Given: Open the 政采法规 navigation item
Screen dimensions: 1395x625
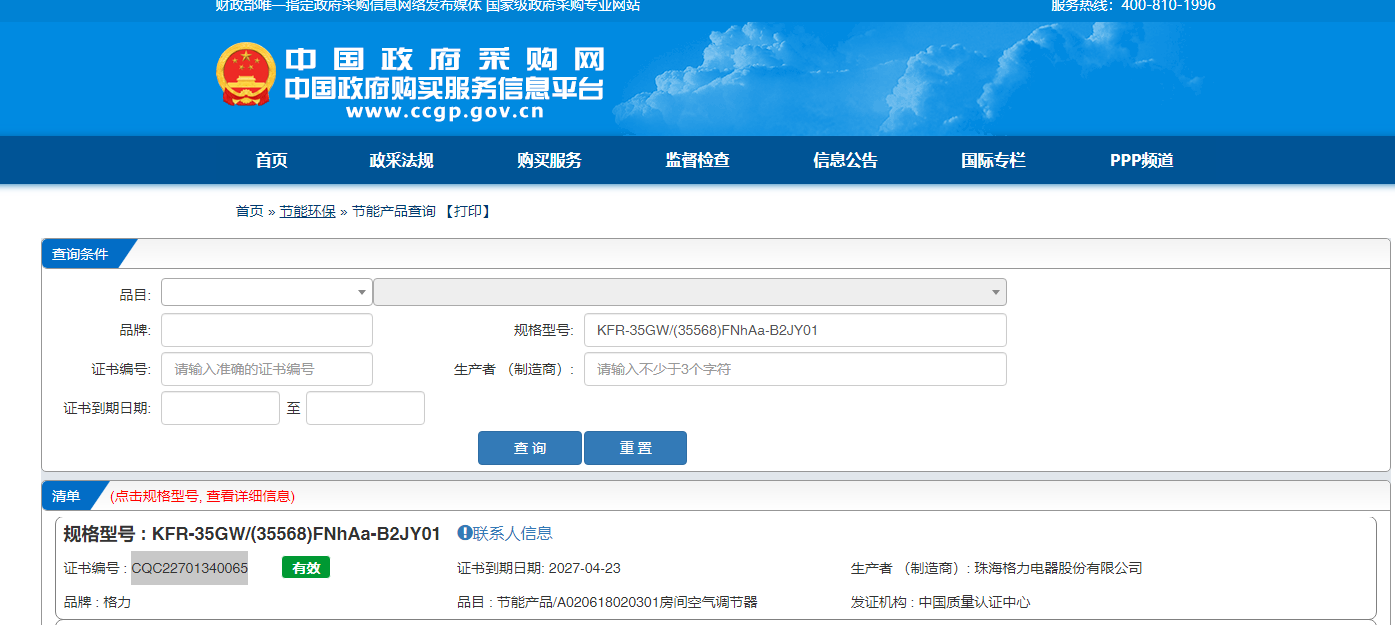Looking at the screenshot, I should coord(401,160).
